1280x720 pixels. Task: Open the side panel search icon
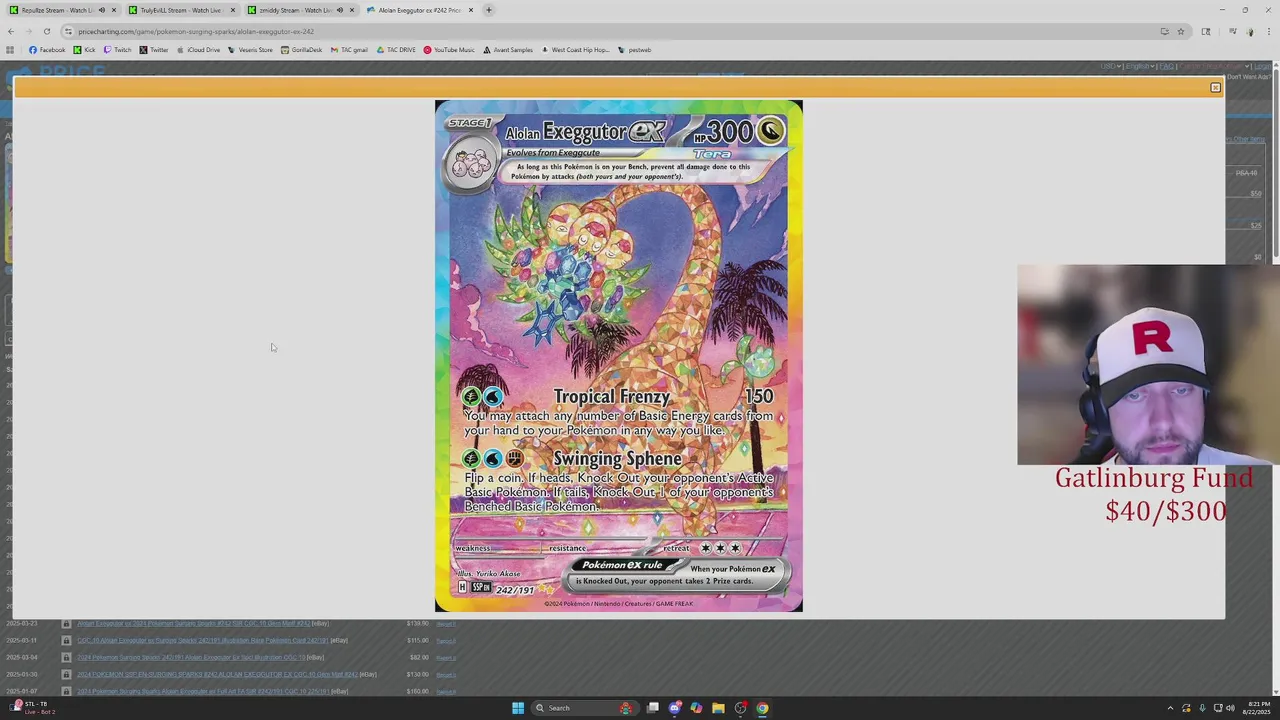[1205, 31]
